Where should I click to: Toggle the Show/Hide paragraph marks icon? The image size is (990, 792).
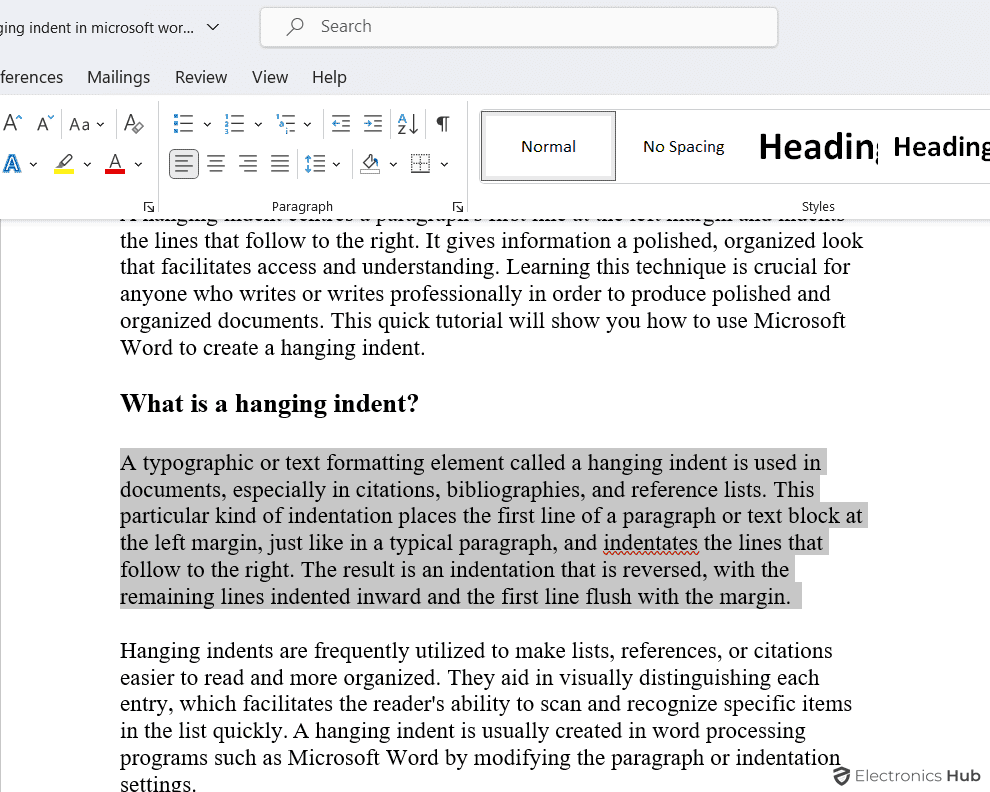pyautogui.click(x=441, y=122)
